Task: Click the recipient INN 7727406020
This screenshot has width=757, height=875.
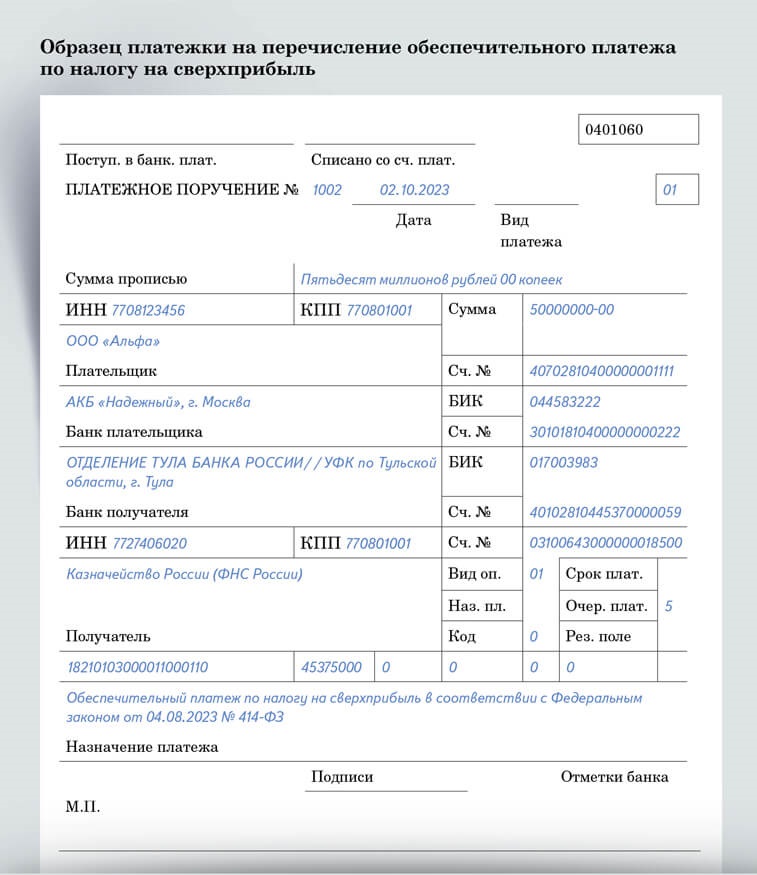Action: [x=149, y=544]
